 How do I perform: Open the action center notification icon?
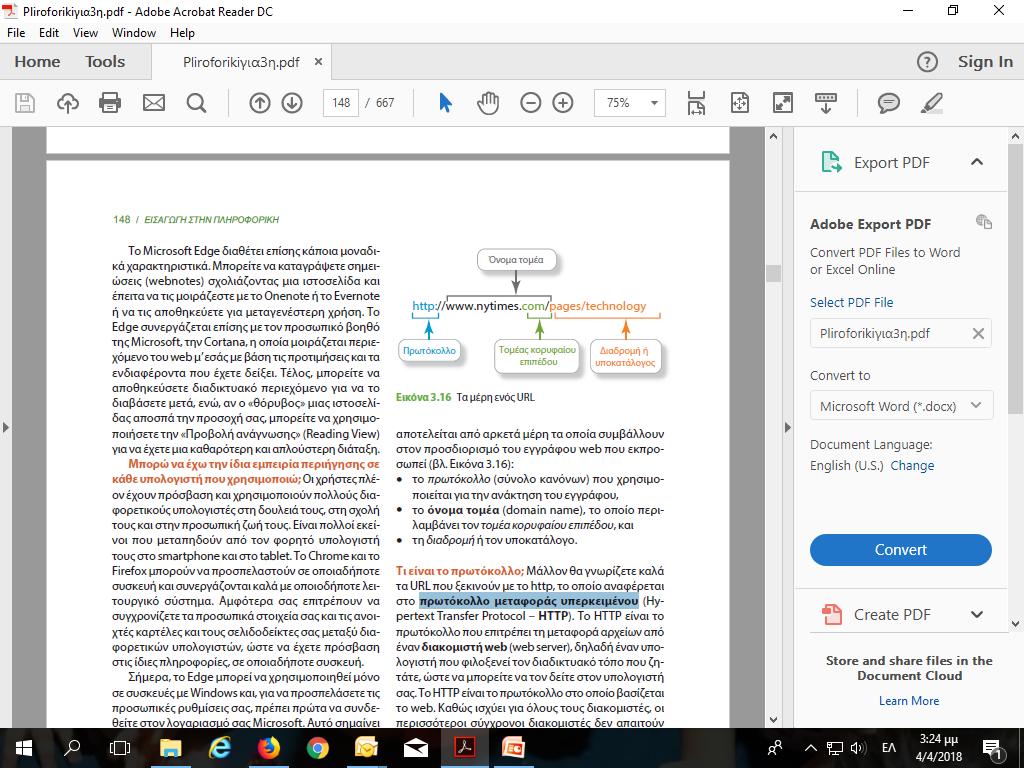tap(991, 748)
